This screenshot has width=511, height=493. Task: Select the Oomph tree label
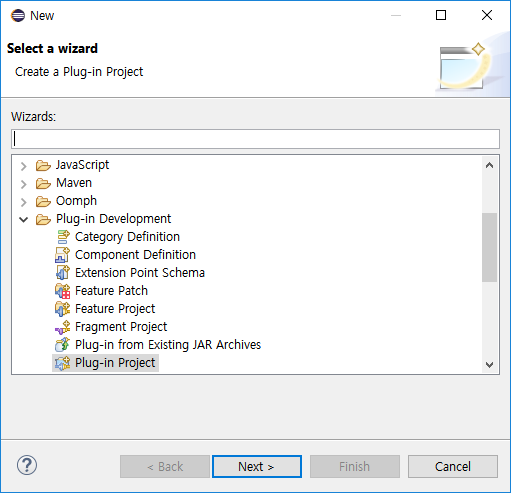76,201
